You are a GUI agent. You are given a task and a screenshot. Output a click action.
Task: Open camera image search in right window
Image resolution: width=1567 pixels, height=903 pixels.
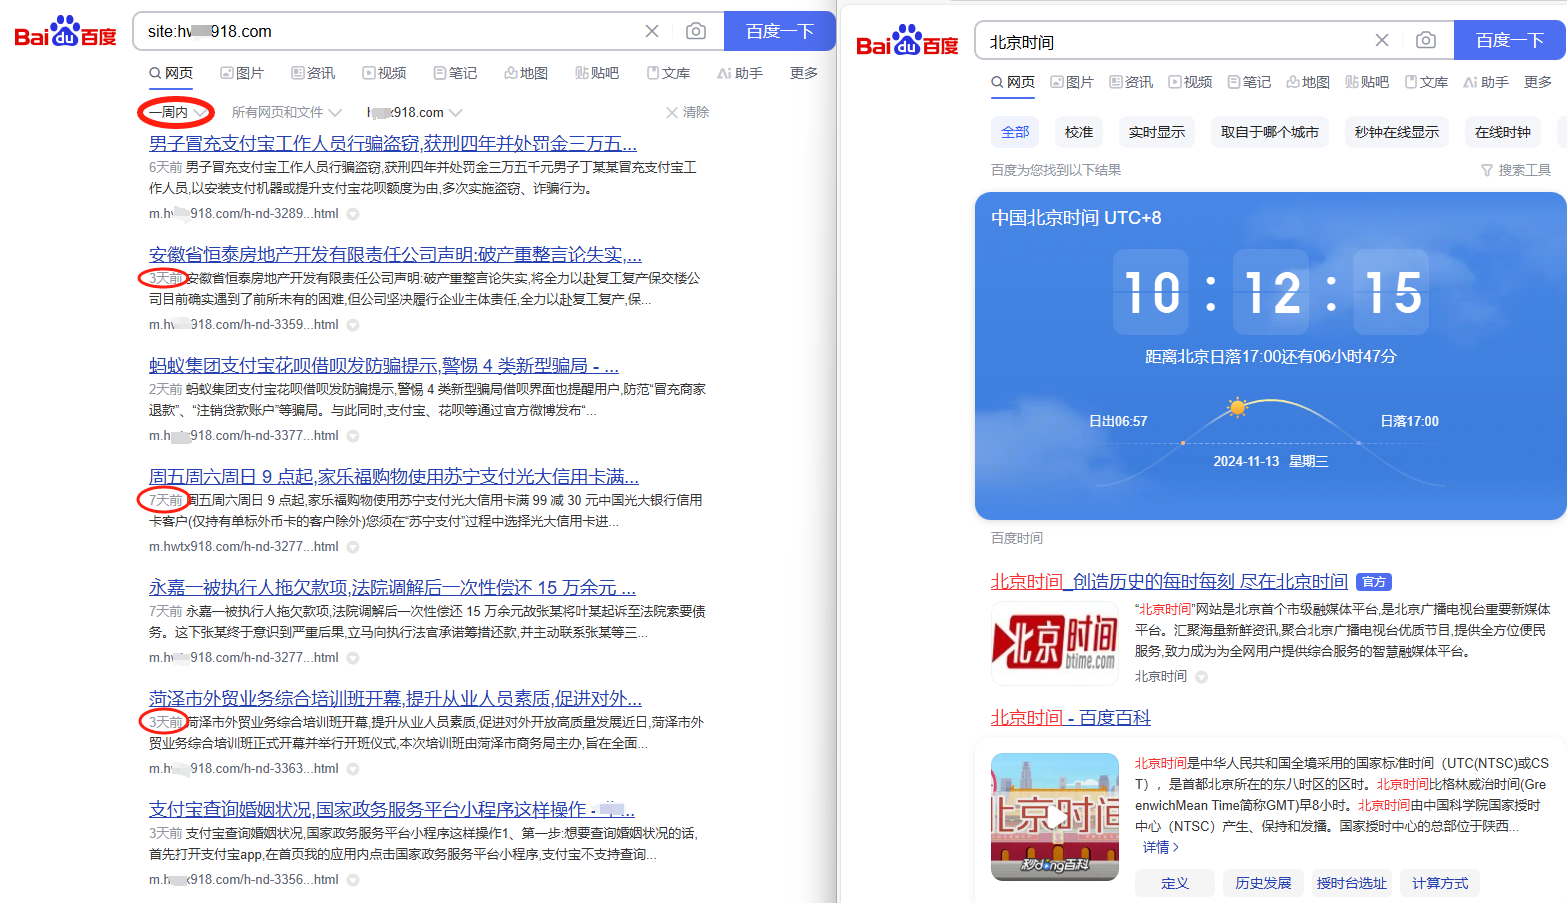point(1426,40)
